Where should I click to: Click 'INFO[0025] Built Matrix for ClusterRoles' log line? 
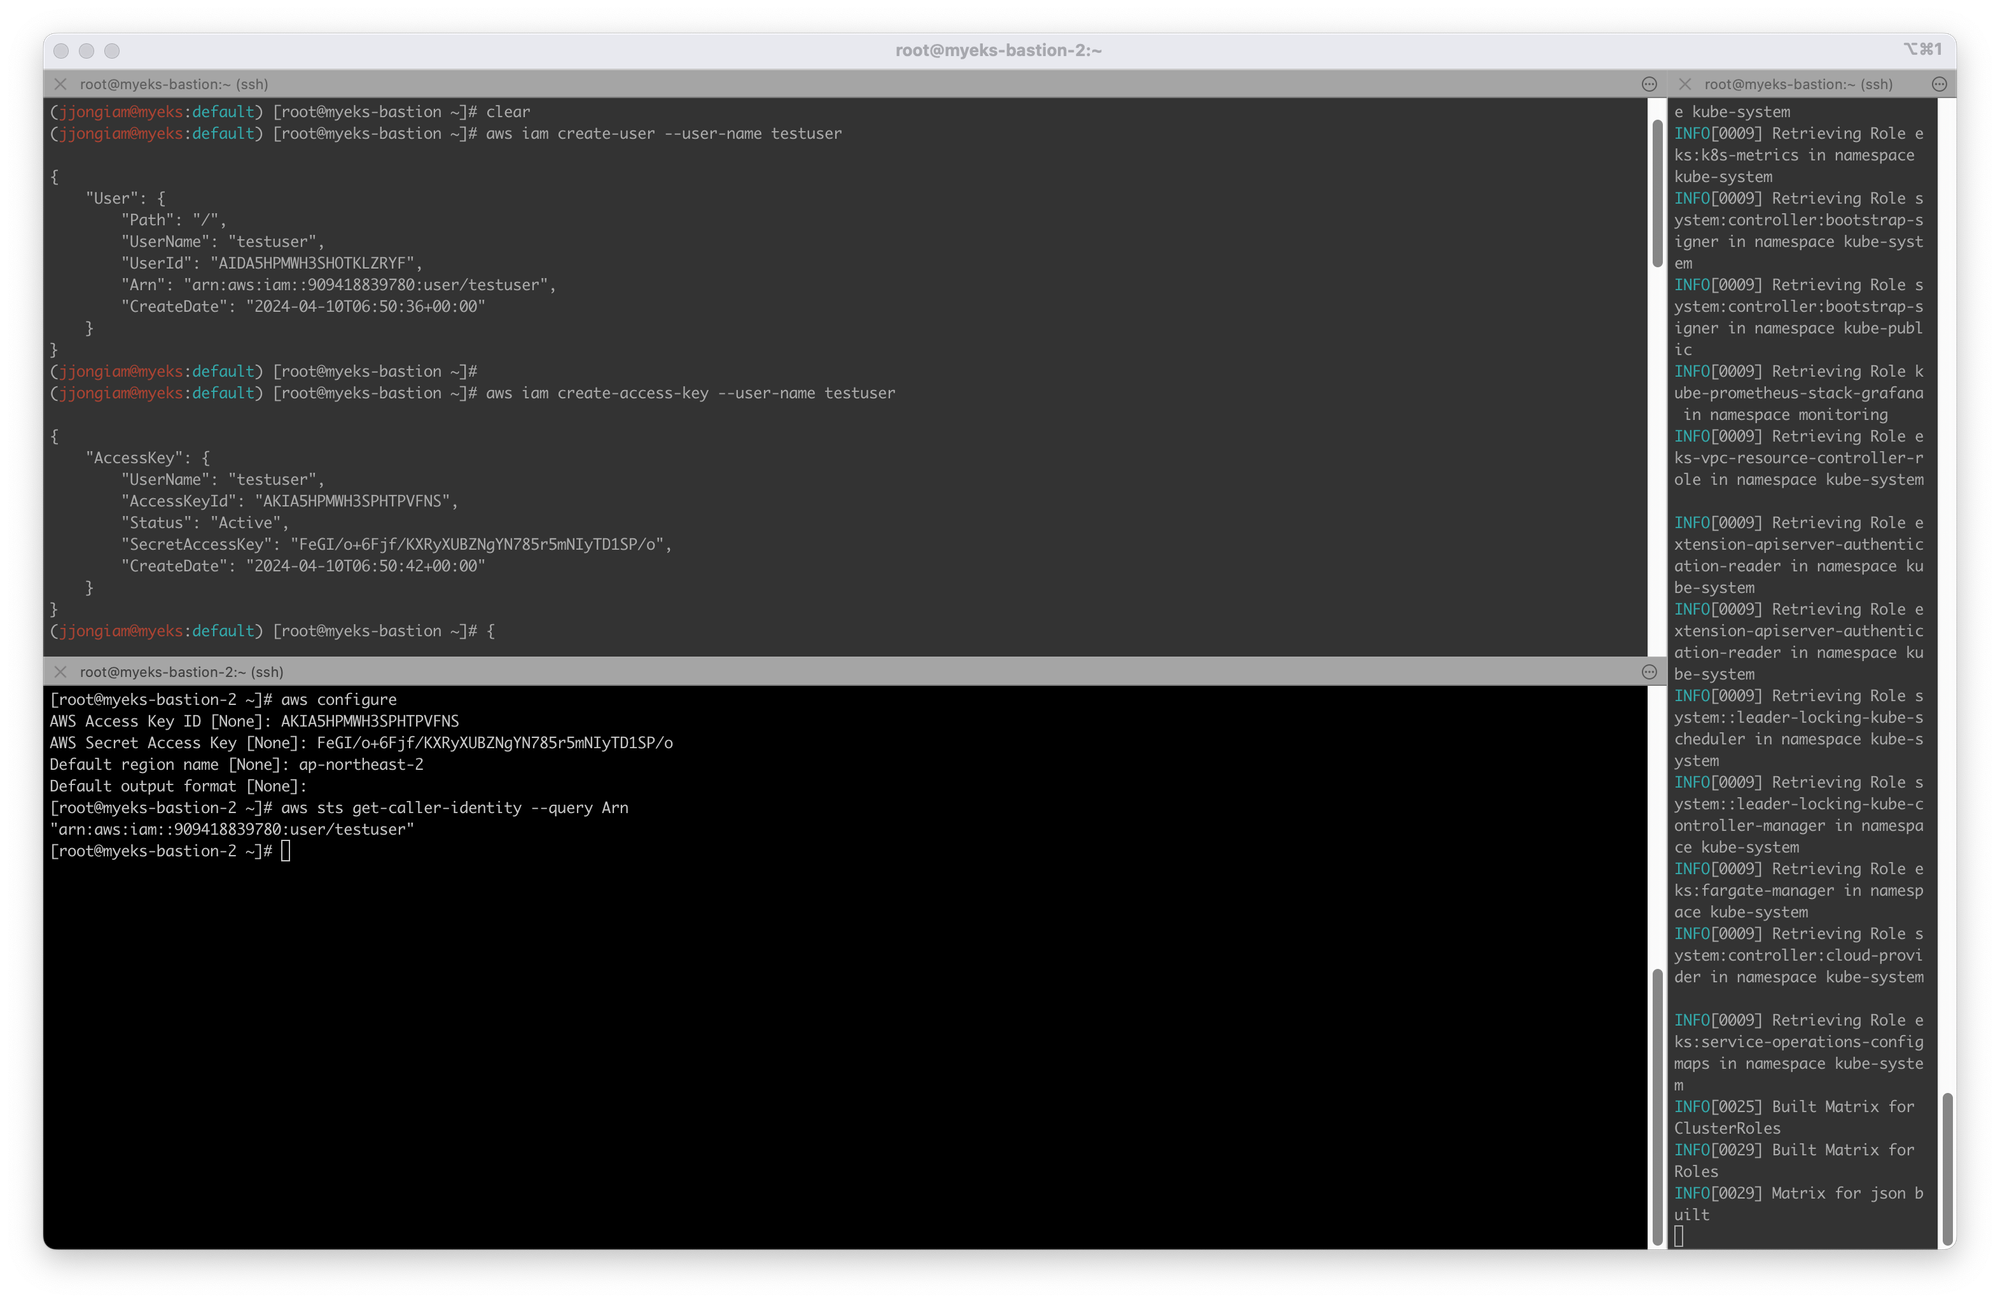coord(1795,1117)
